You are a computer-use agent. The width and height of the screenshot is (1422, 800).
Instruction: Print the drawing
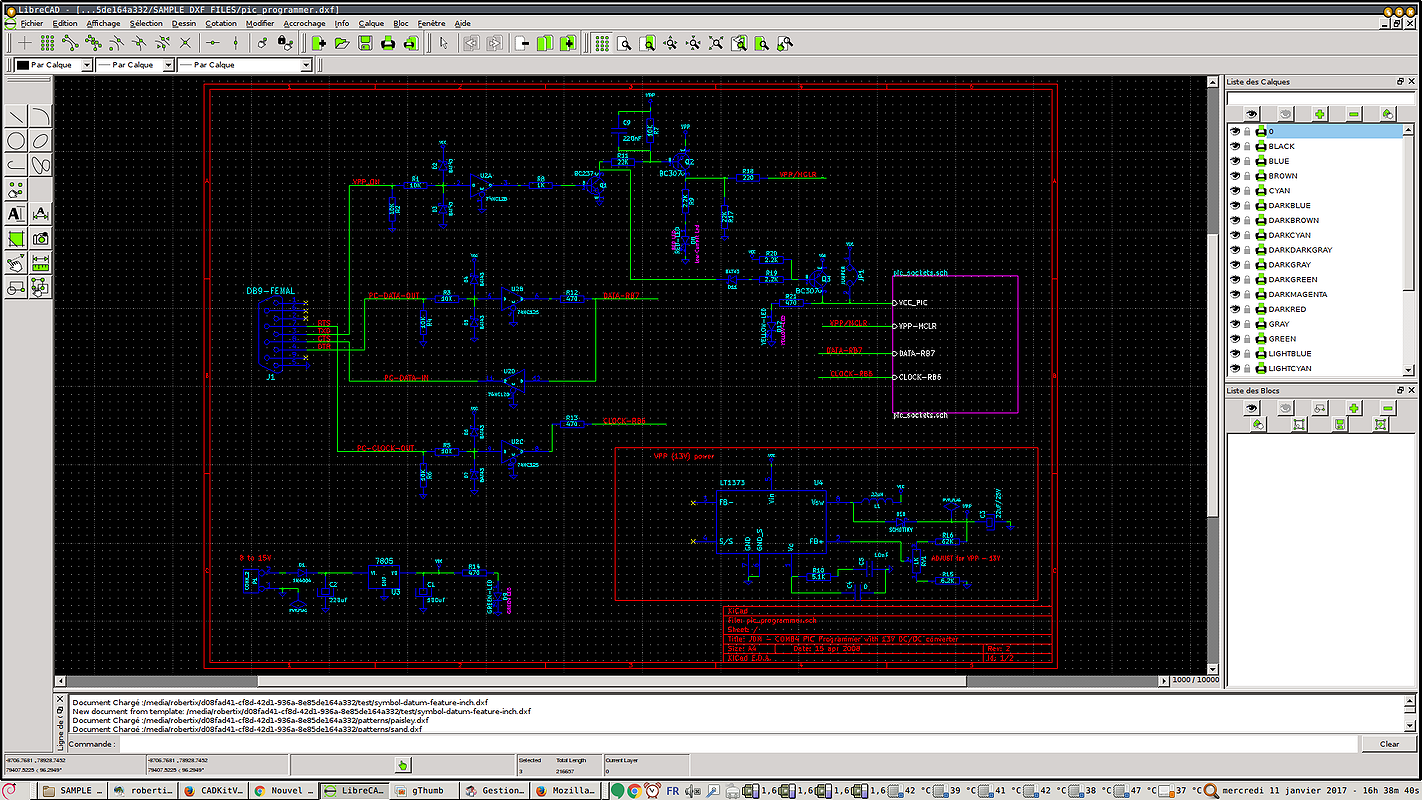point(388,43)
